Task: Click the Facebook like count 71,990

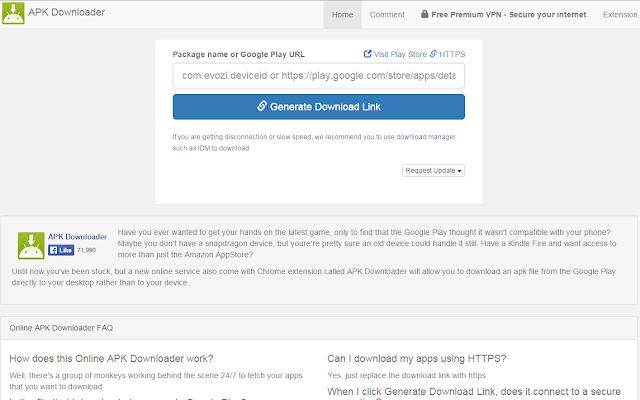Action: [x=86, y=250]
